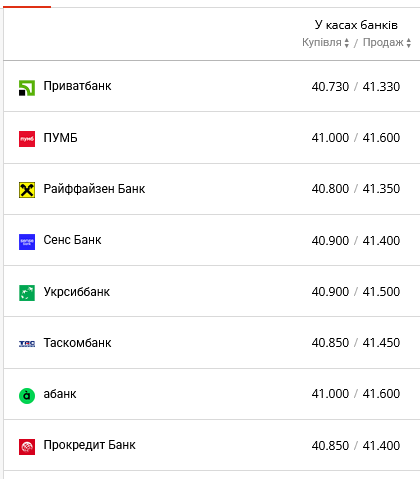Click the Приватбанк green logo icon
The width and height of the screenshot is (420, 479).
tap(27, 88)
